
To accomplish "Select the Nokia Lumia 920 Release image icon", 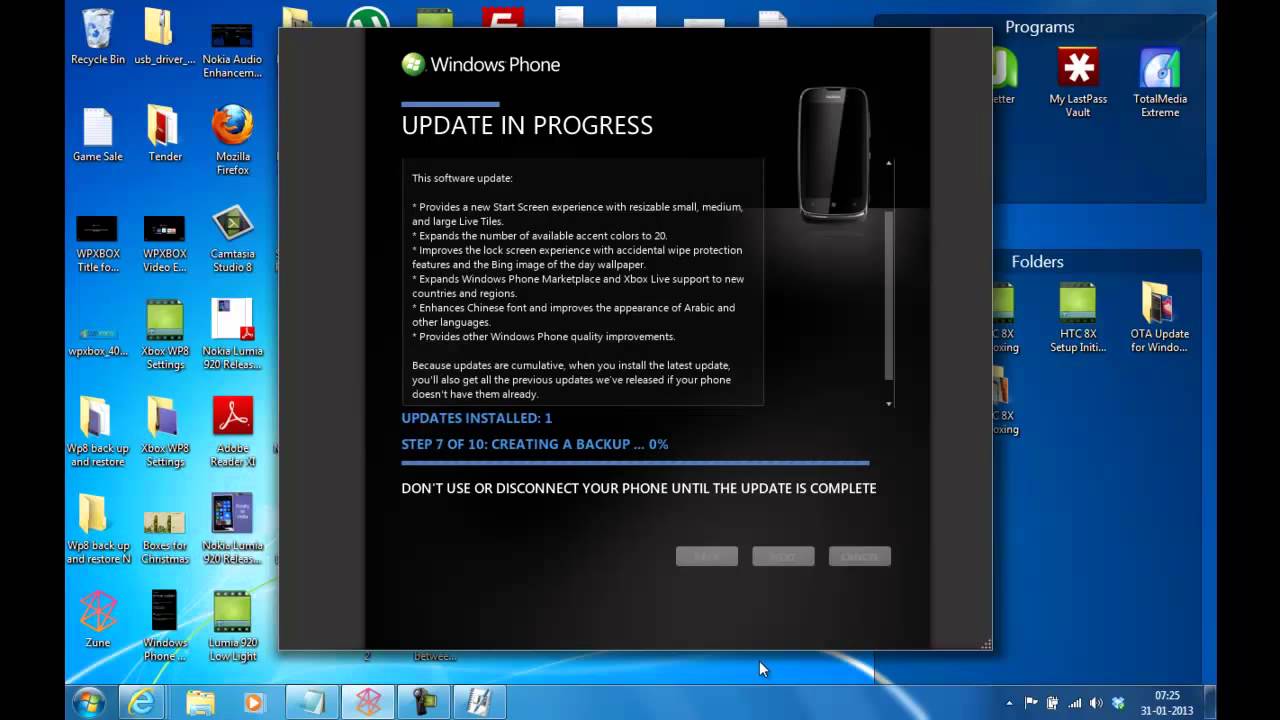I will click(x=232, y=529).
